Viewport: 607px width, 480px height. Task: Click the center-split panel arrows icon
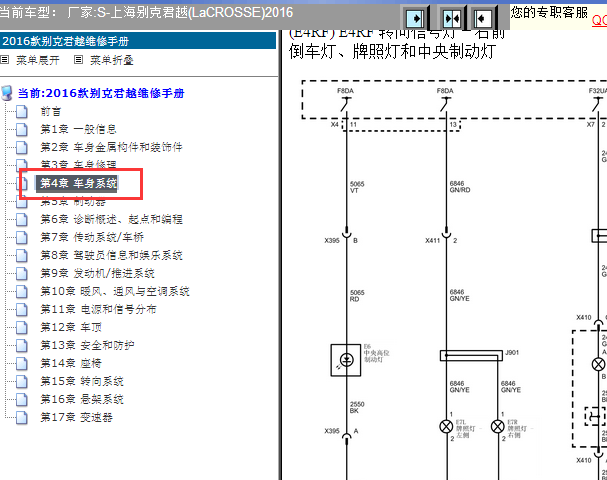pos(452,18)
